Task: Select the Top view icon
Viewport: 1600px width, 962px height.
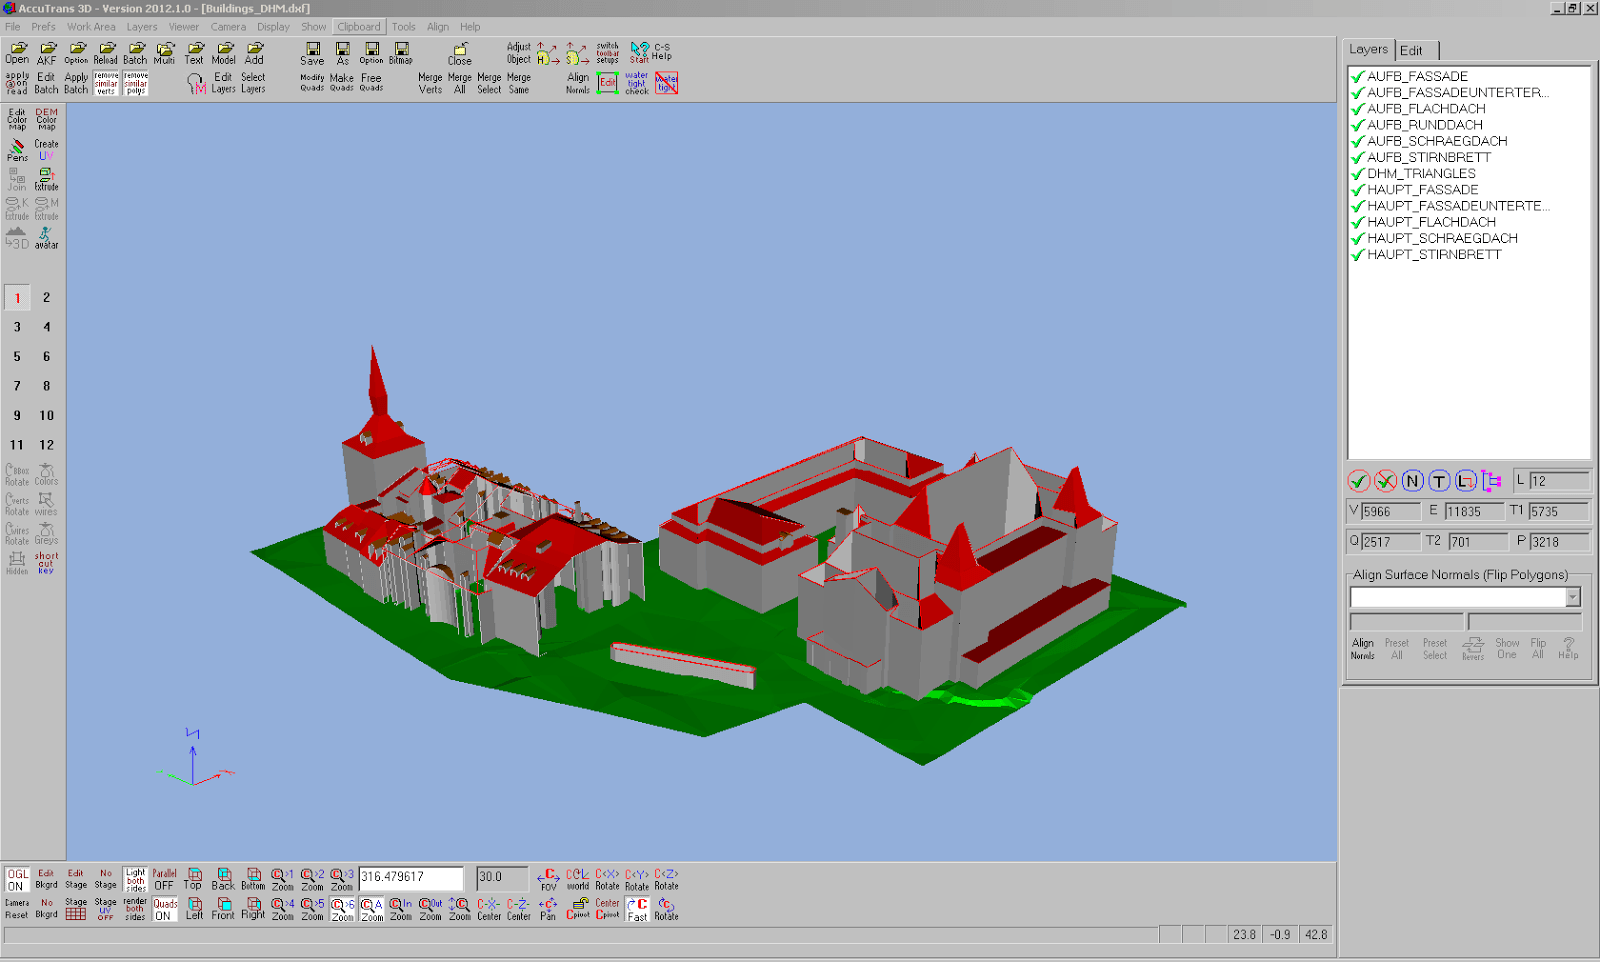Action: click(194, 879)
